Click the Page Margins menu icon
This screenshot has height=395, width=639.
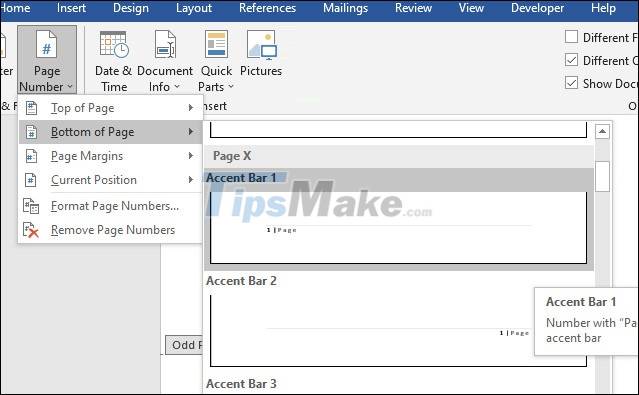tap(31, 156)
